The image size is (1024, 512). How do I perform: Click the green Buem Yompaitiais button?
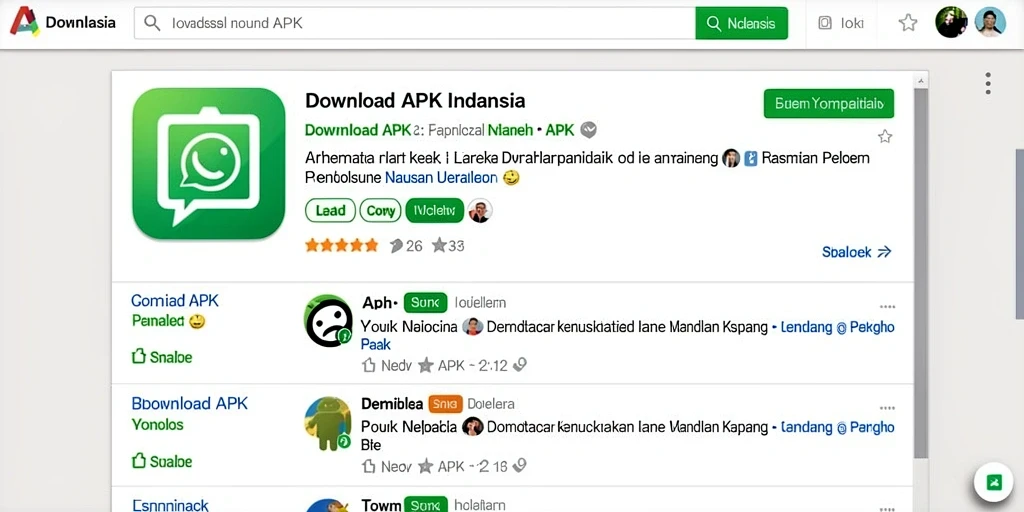tap(829, 103)
